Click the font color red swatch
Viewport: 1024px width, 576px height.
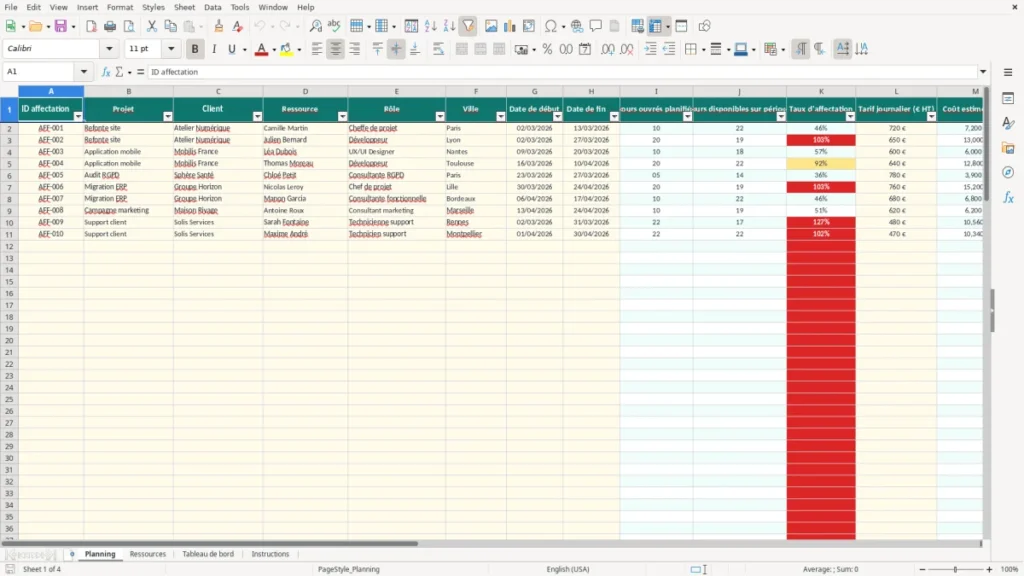261,49
